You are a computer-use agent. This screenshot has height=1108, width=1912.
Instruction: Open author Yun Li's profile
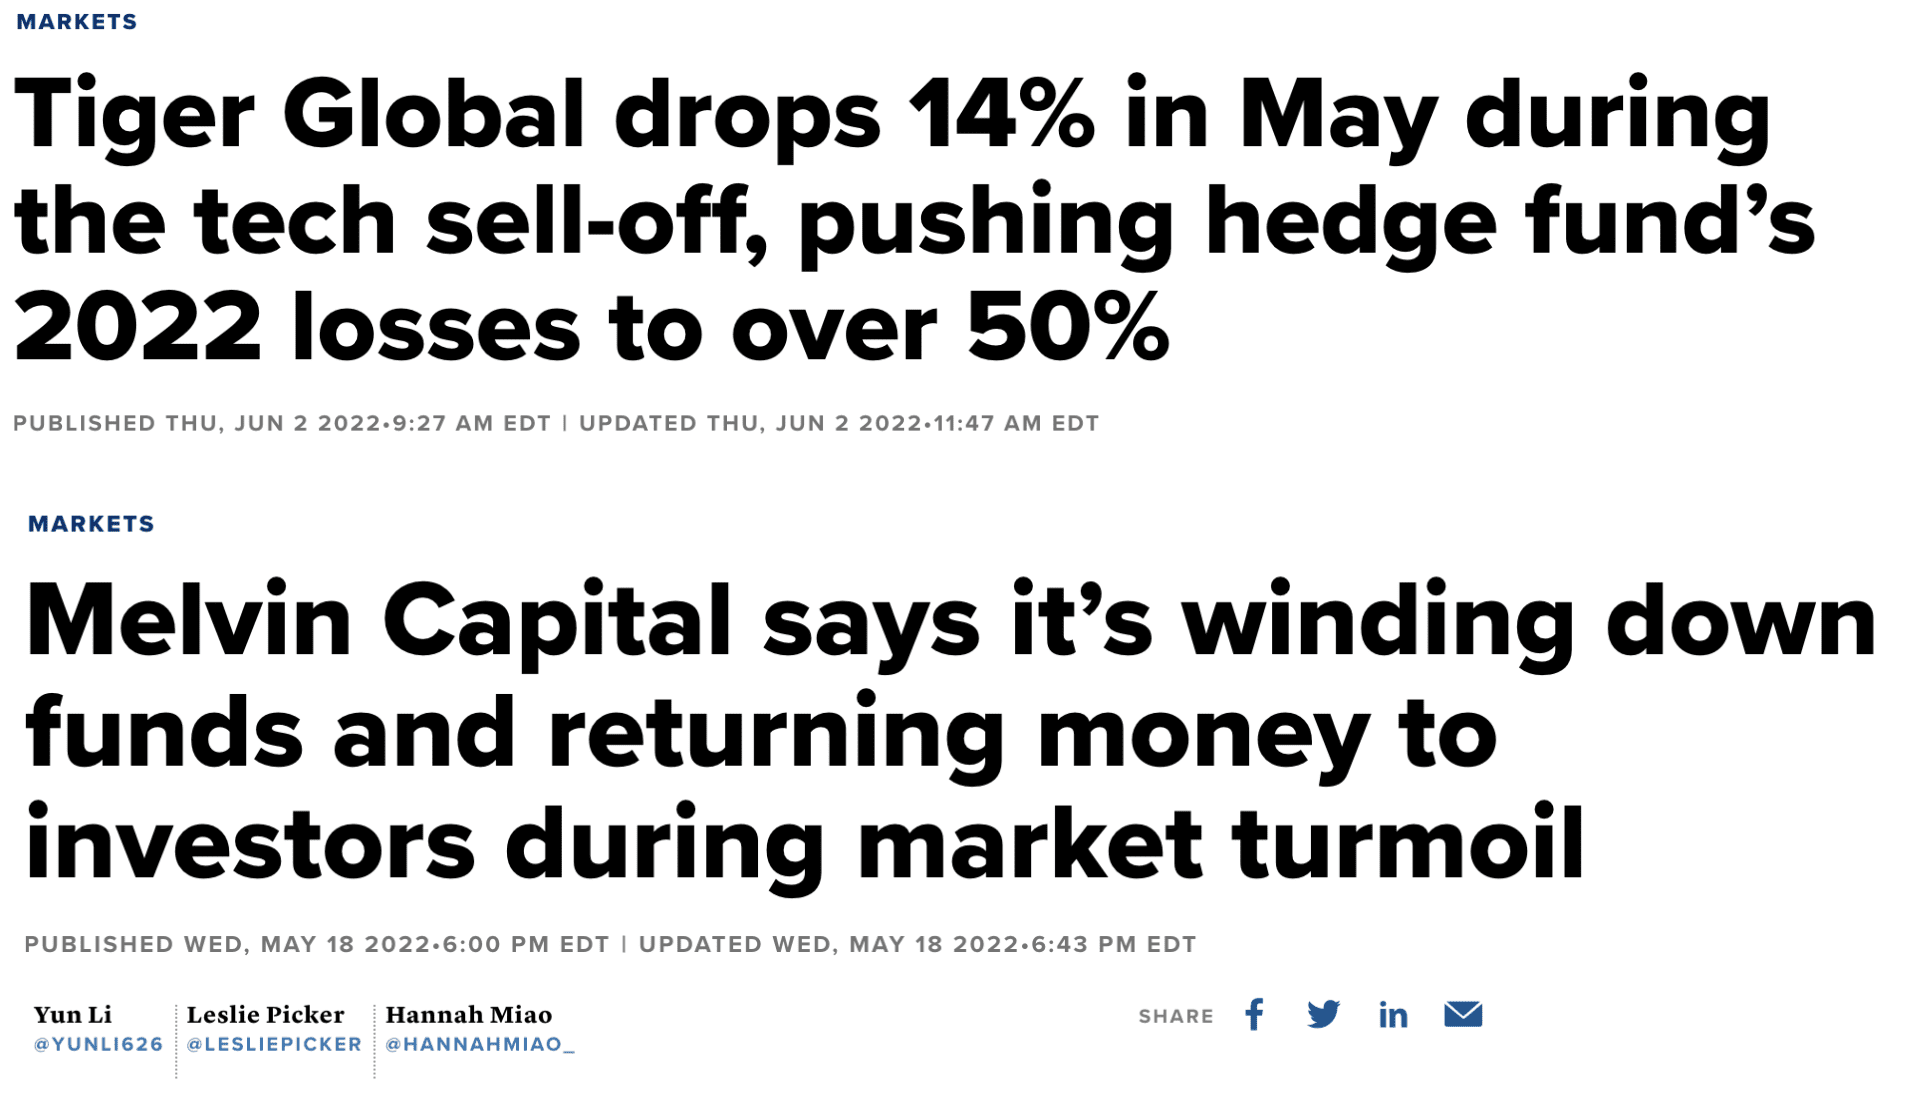[73, 1015]
